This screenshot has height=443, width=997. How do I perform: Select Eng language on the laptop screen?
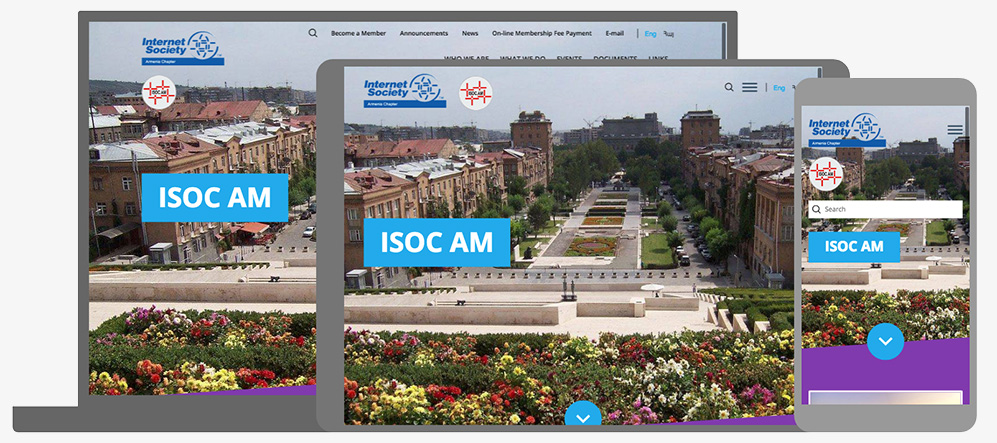pyautogui.click(x=650, y=34)
